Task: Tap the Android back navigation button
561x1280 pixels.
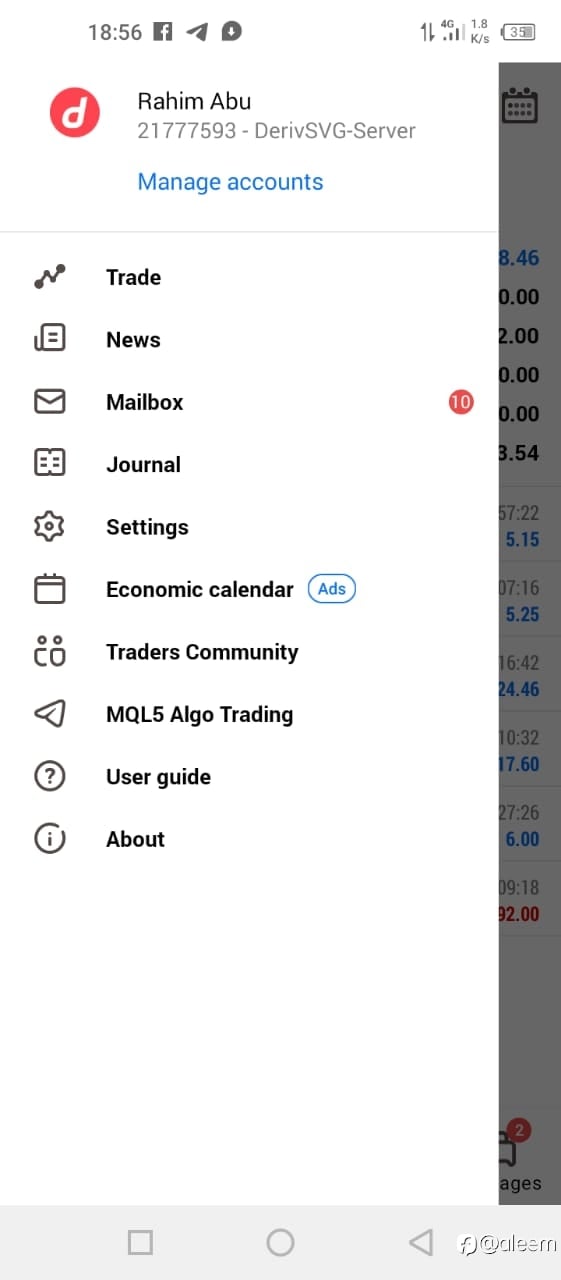Action: click(421, 1242)
